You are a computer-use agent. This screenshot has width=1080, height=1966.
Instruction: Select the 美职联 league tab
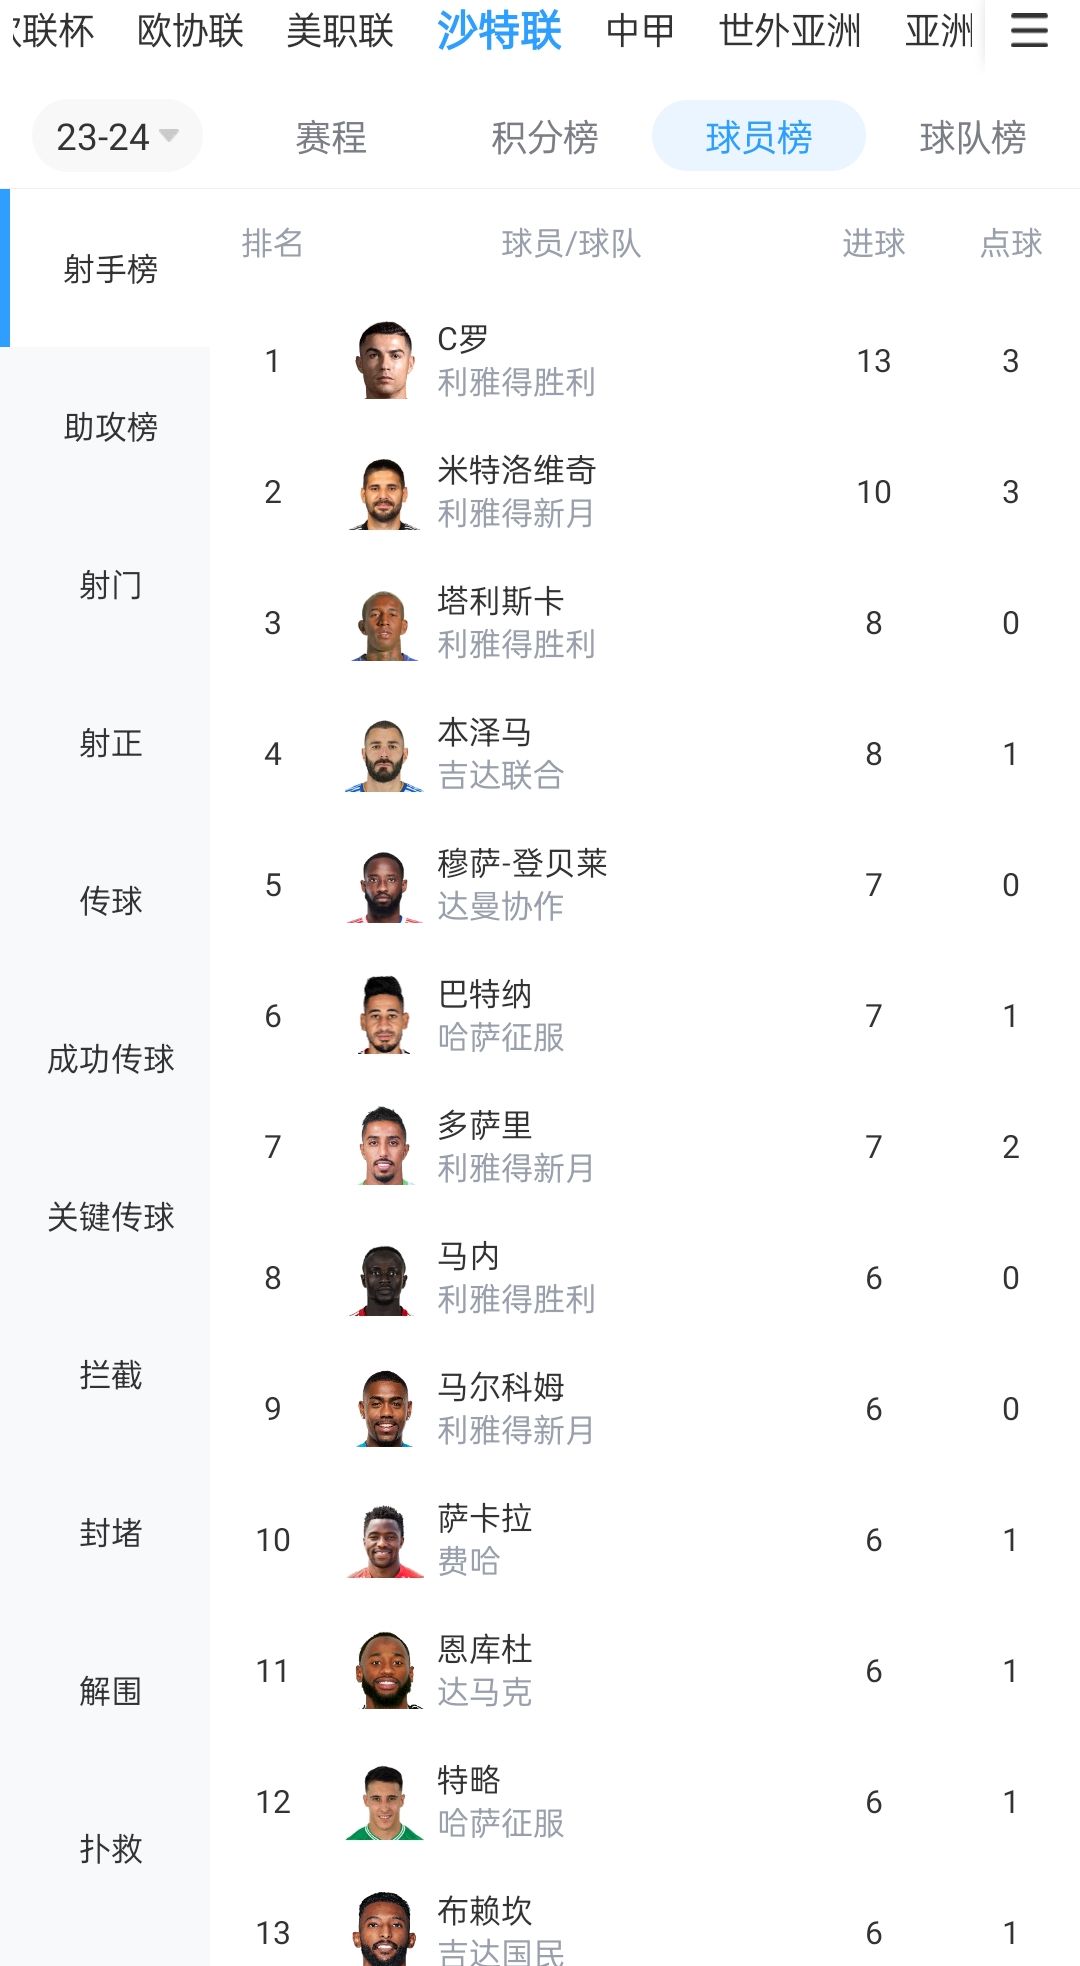coord(340,31)
